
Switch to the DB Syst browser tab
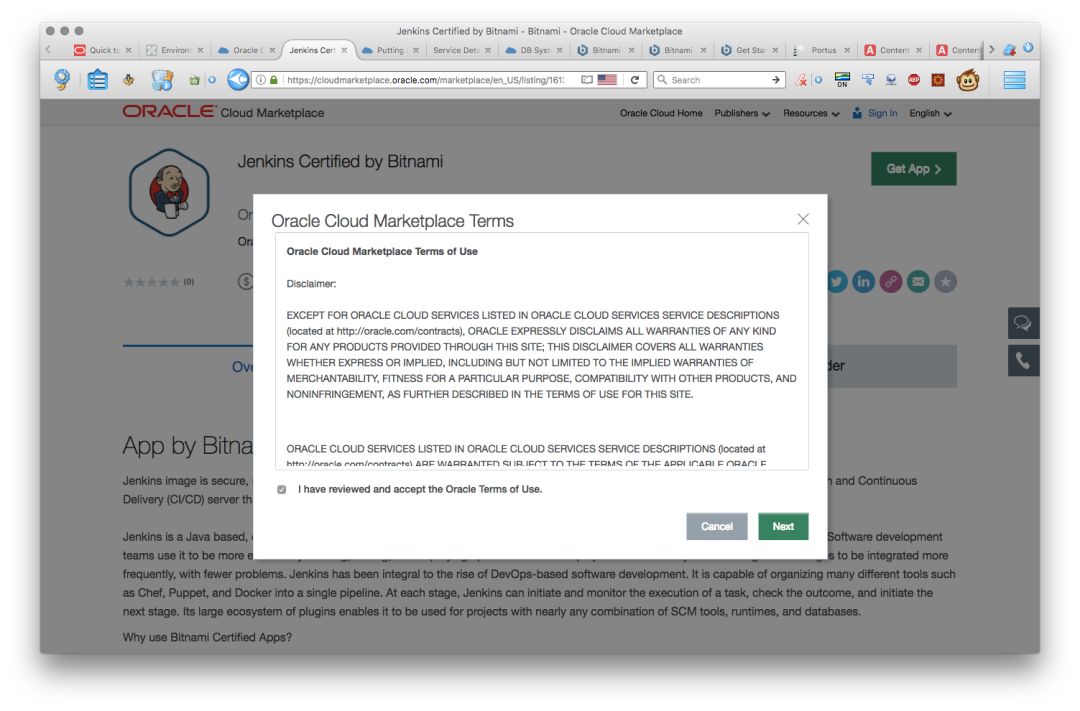534,50
